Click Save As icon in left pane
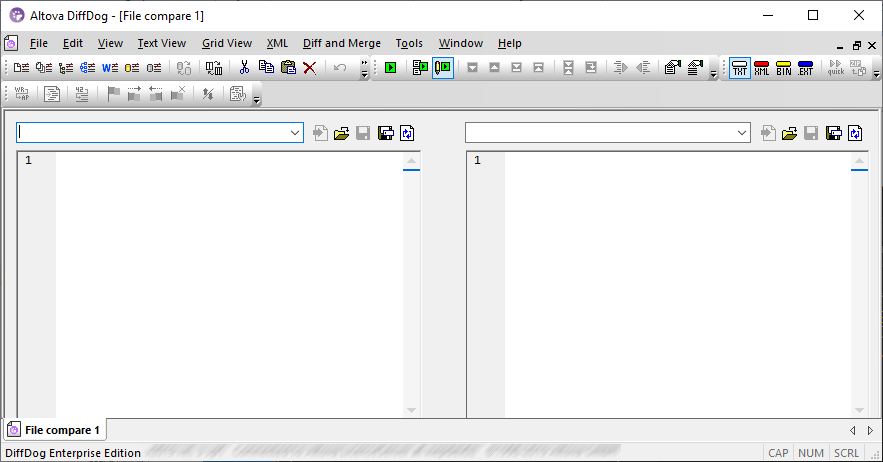Viewport: 883px width, 462px height. coord(386,133)
